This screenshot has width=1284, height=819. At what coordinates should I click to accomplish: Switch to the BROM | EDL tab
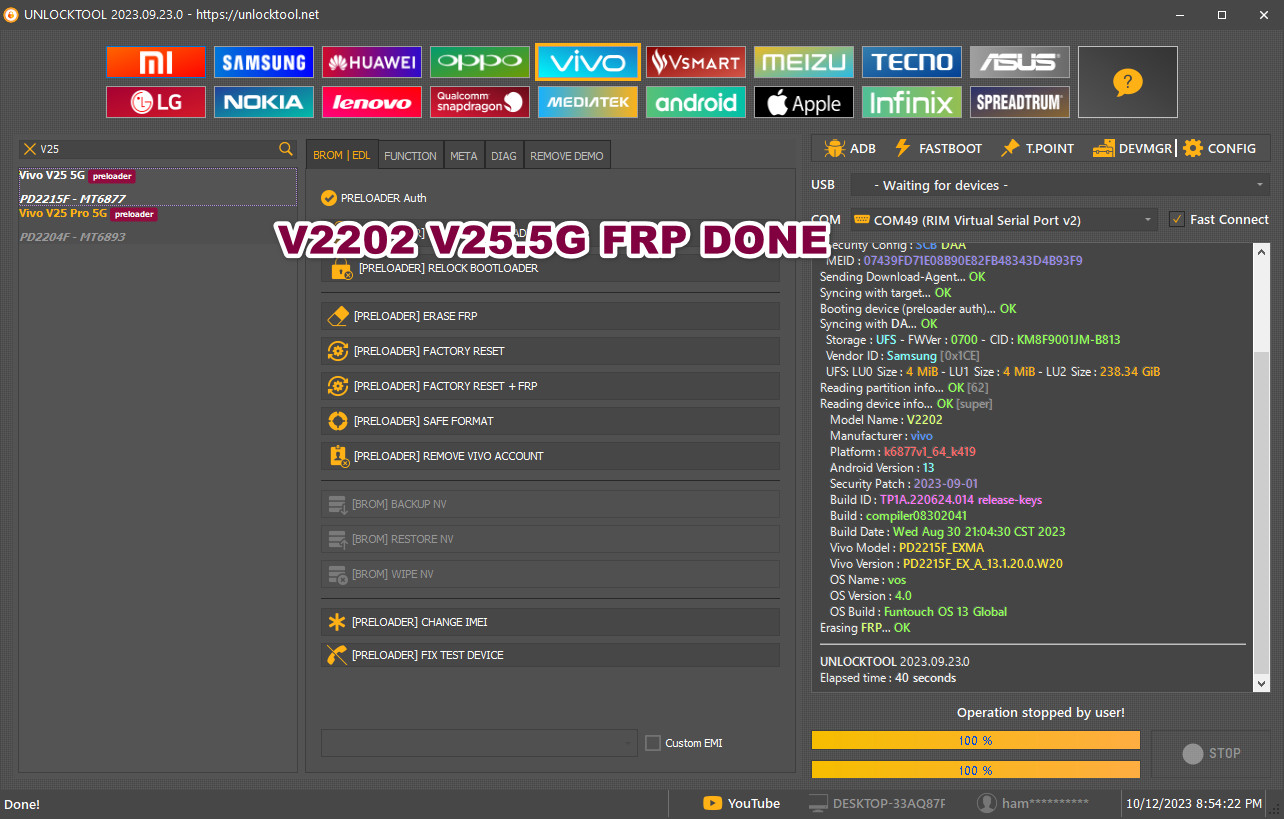342,155
